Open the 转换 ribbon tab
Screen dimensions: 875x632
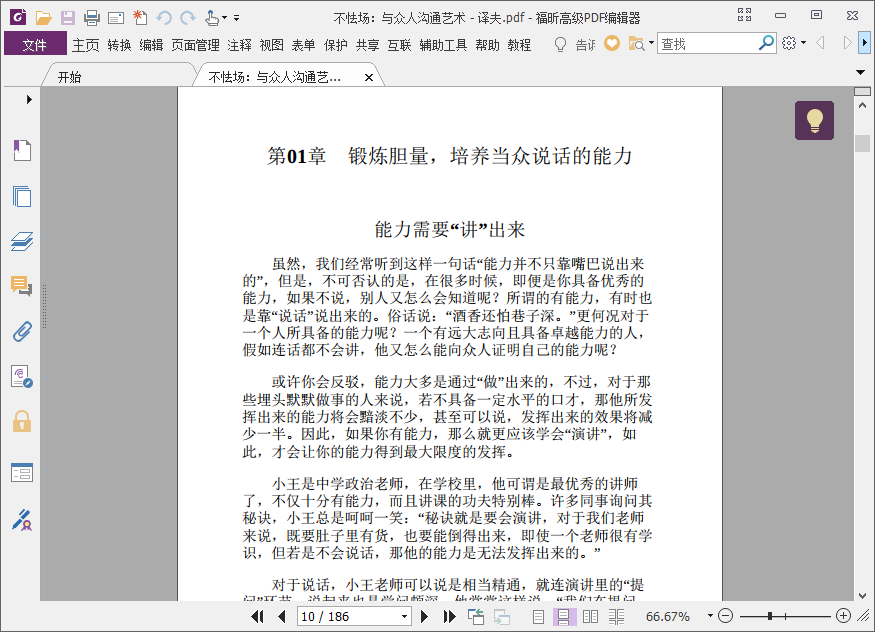click(x=119, y=45)
